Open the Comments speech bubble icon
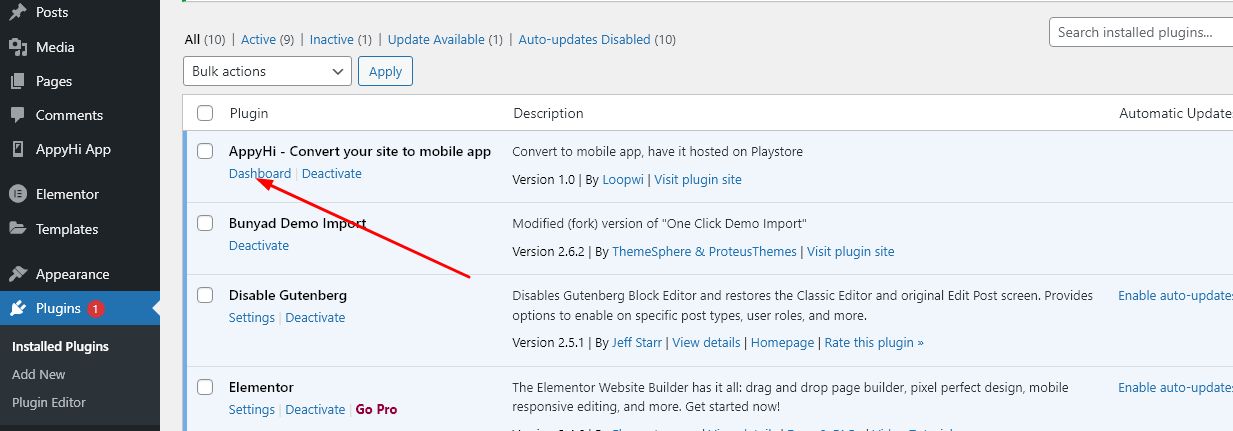The image size is (1233, 431). click(x=18, y=115)
